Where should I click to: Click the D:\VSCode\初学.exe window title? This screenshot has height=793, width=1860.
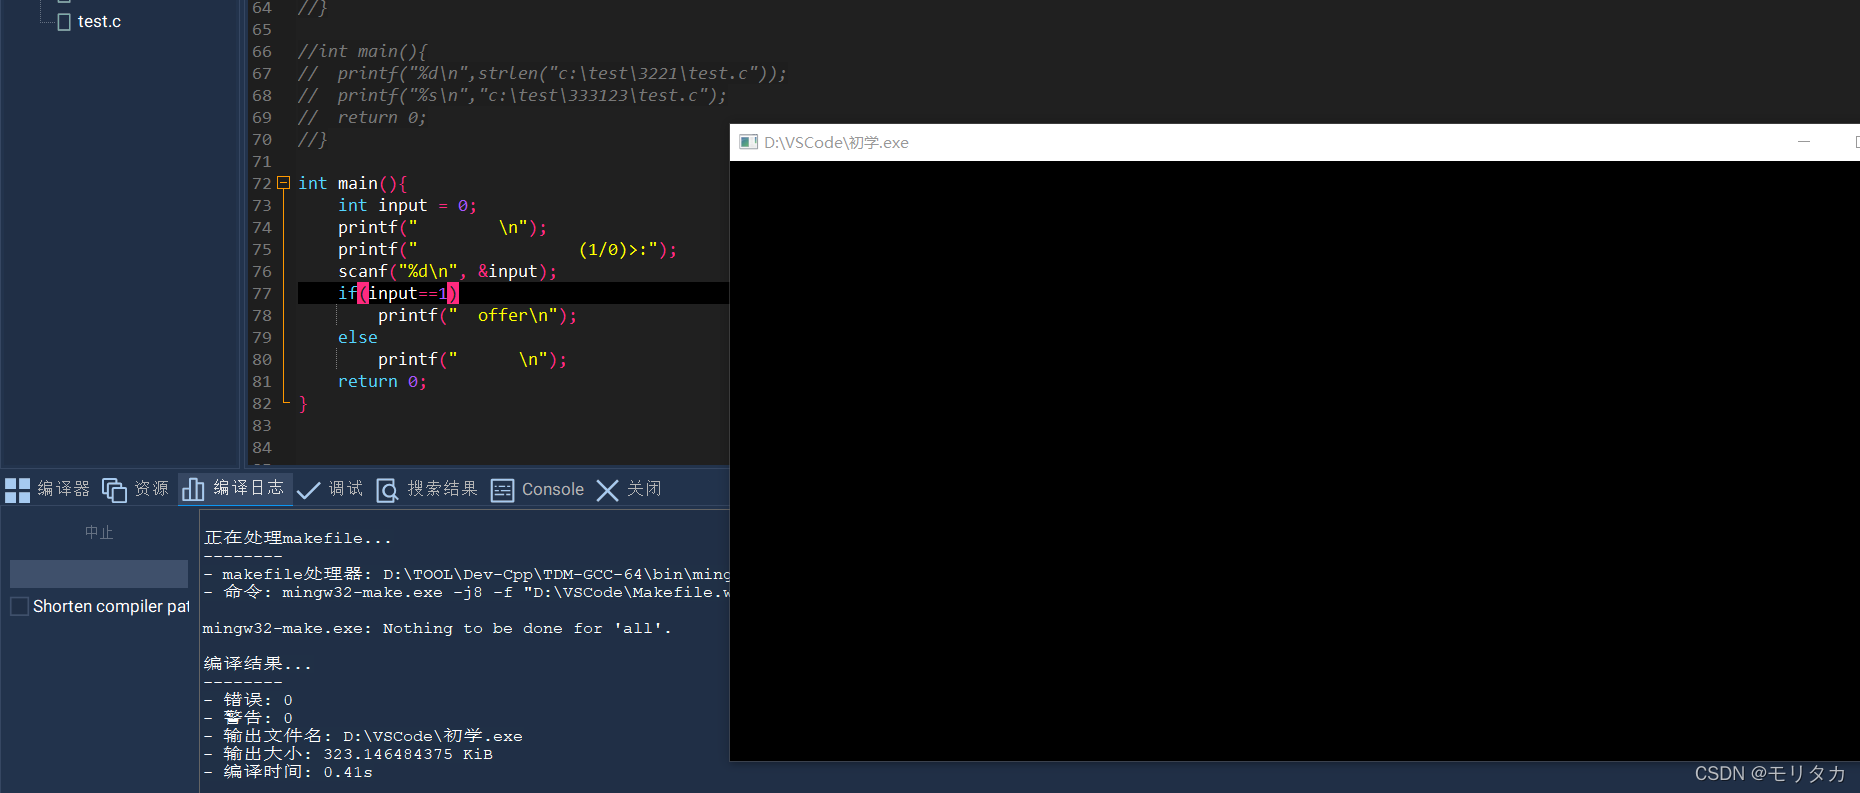pos(836,142)
